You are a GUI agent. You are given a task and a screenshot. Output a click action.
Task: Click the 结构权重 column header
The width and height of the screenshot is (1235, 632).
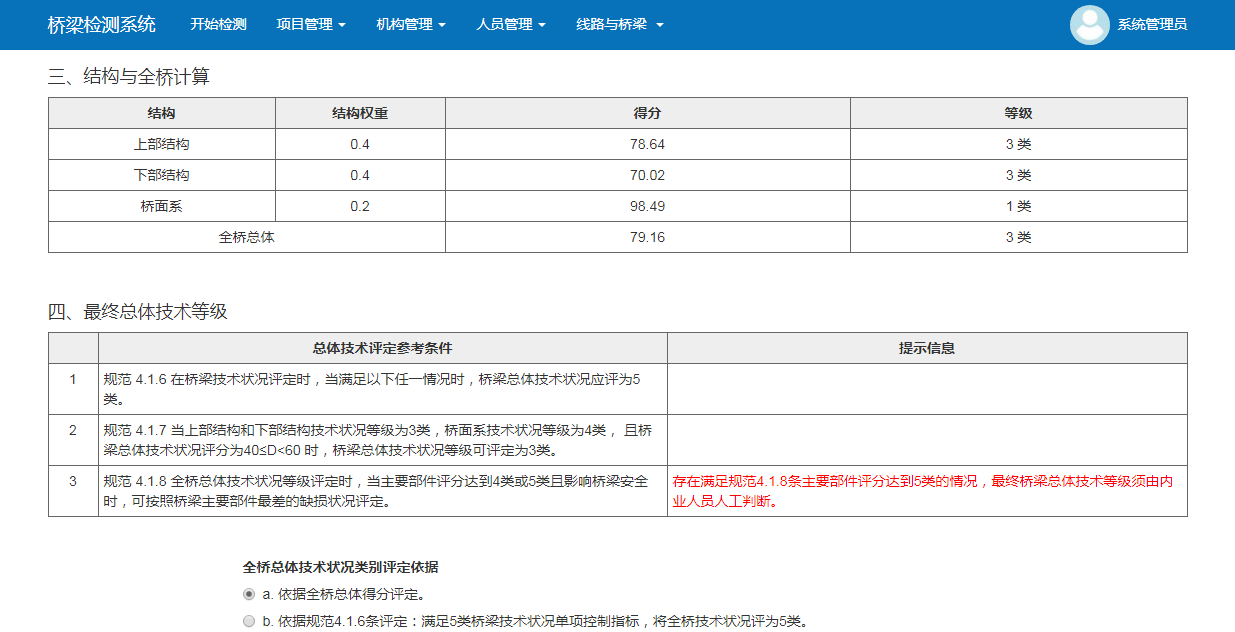click(x=360, y=113)
